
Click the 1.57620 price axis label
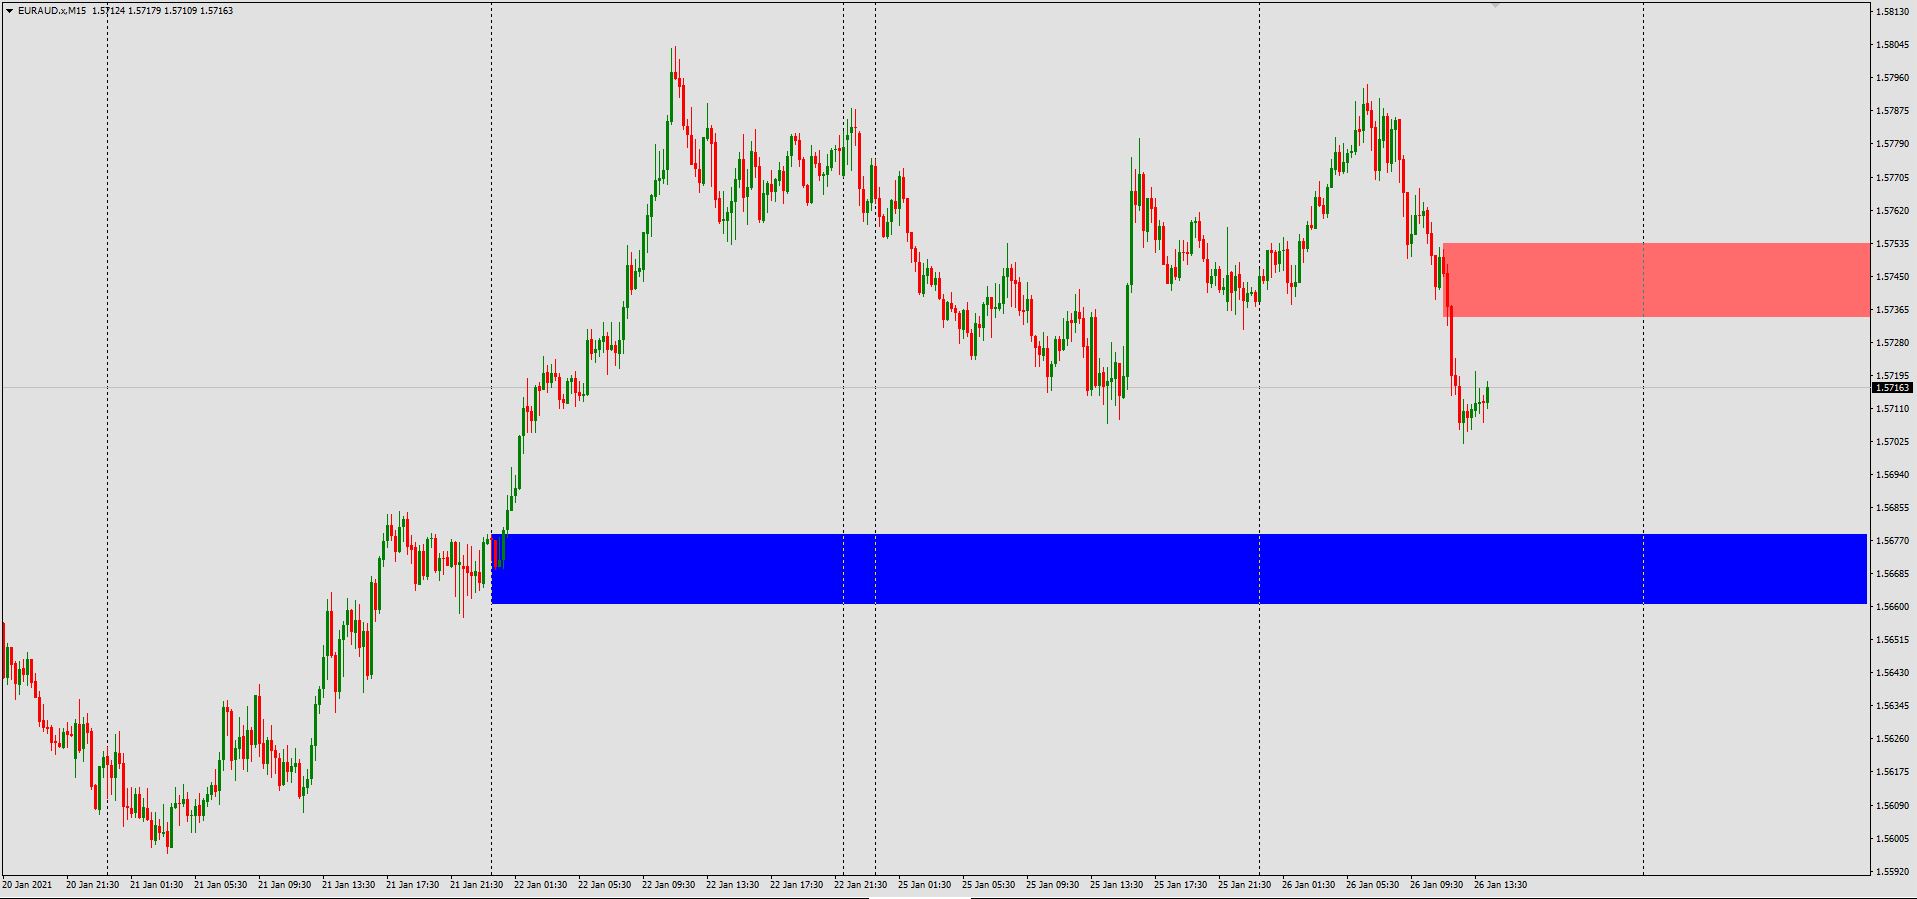pyautogui.click(x=1893, y=211)
